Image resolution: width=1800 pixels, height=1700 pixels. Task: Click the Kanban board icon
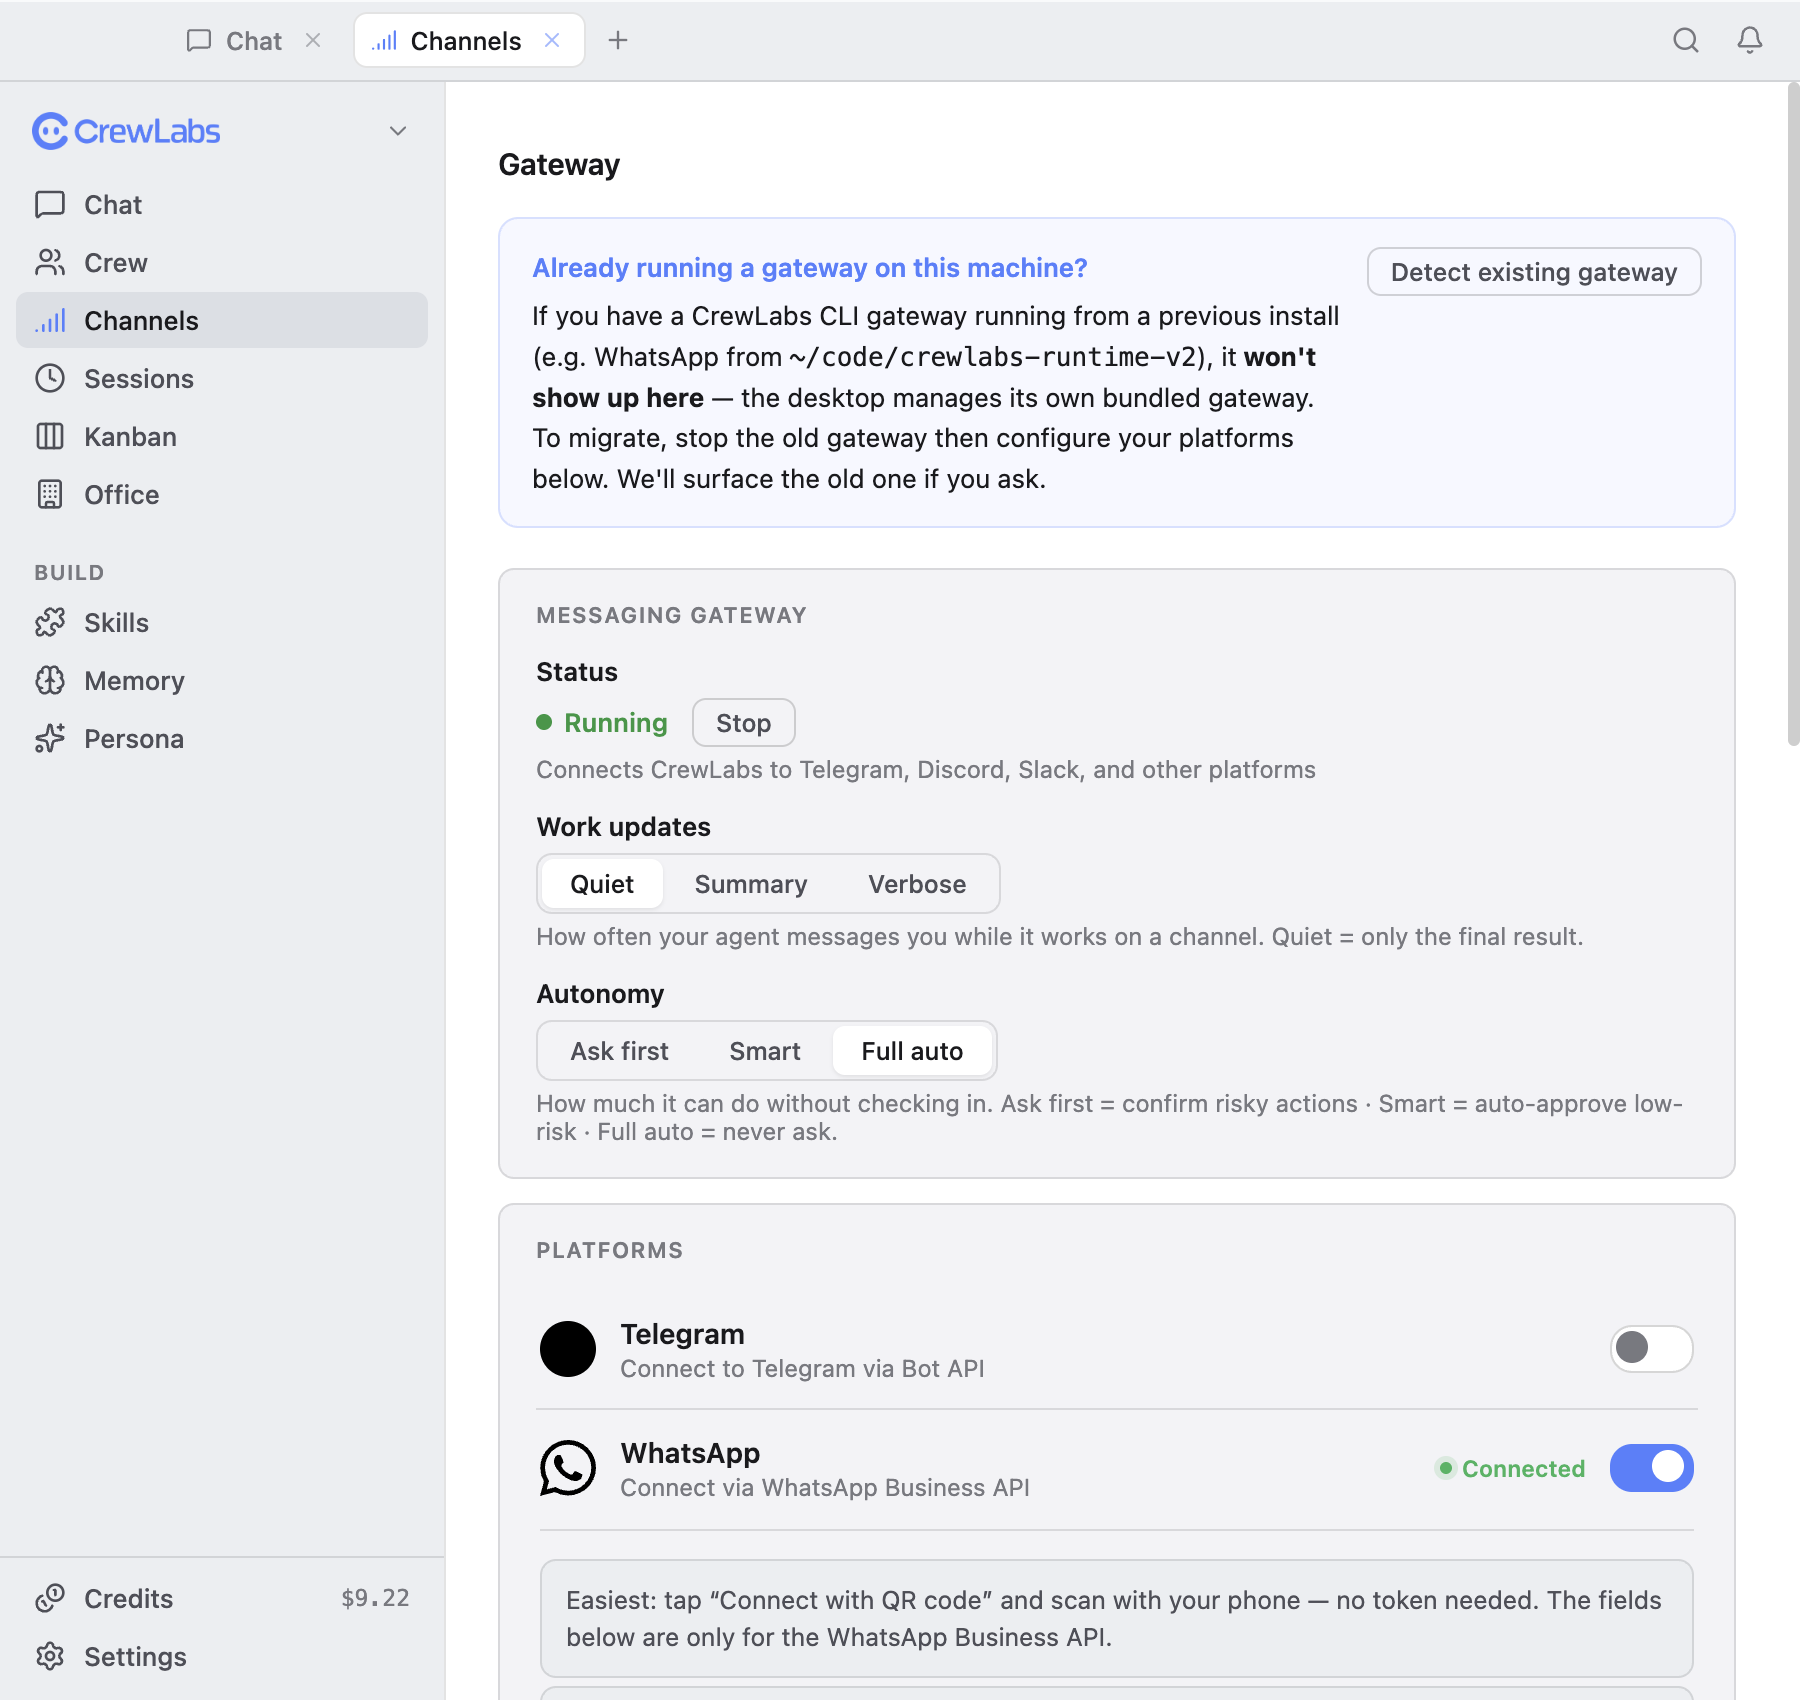[50, 437]
